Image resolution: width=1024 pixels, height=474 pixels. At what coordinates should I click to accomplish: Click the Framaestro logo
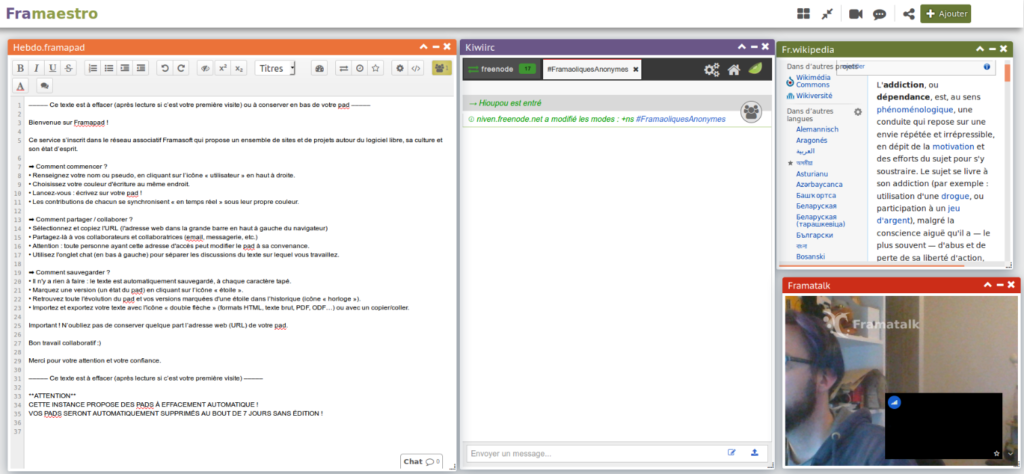[x=52, y=13]
